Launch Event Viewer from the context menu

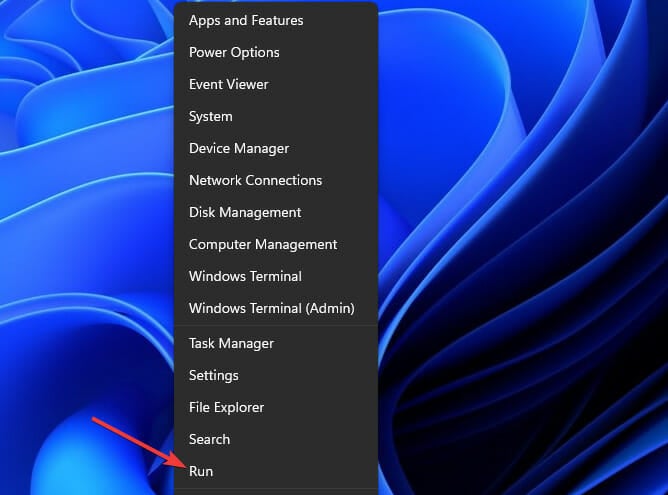pos(276,84)
